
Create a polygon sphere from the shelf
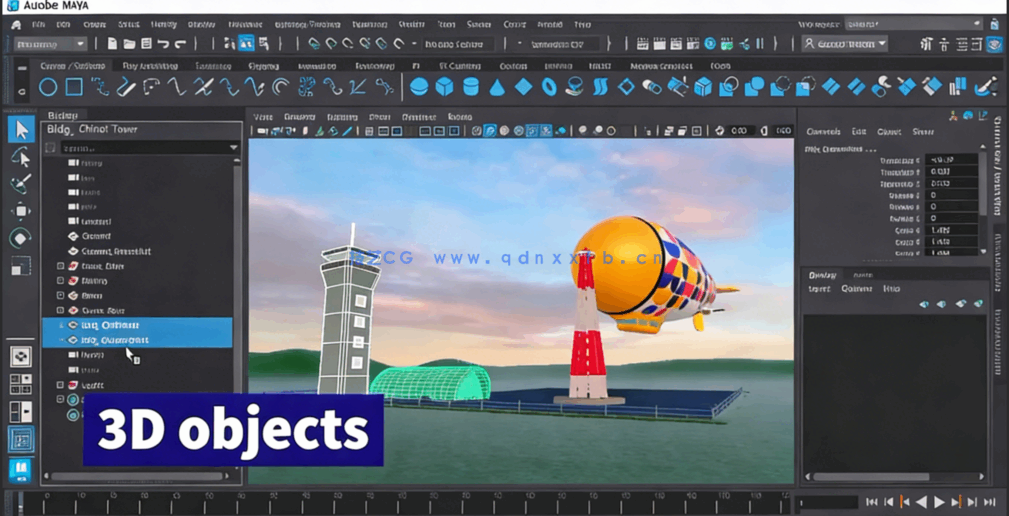click(419, 87)
